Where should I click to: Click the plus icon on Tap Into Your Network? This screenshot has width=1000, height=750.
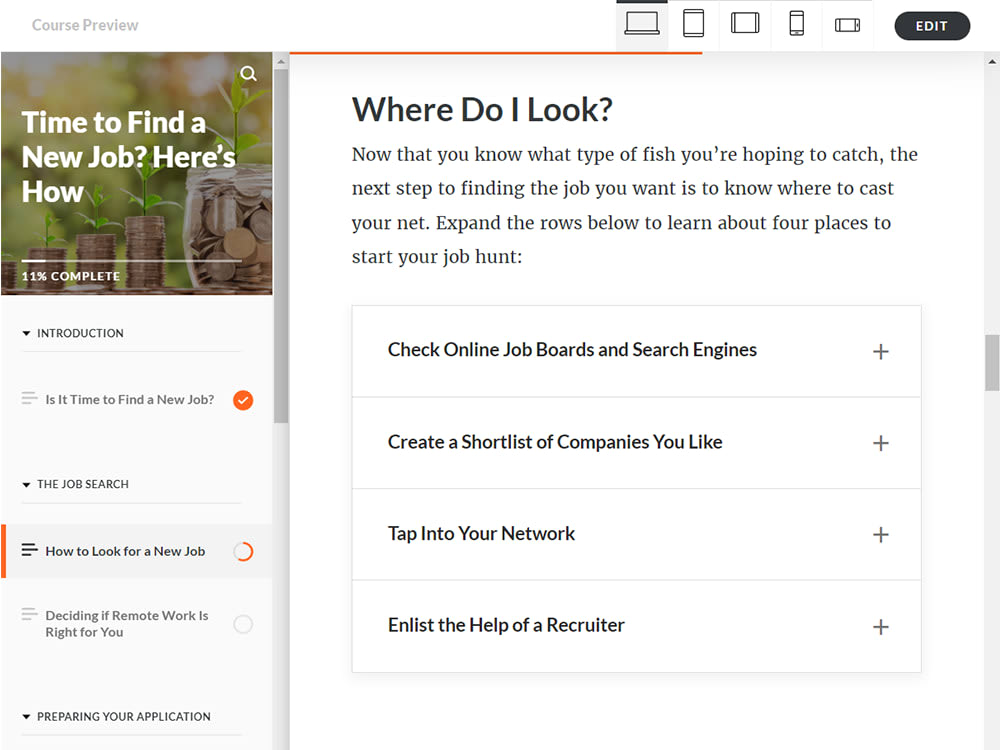(881, 534)
